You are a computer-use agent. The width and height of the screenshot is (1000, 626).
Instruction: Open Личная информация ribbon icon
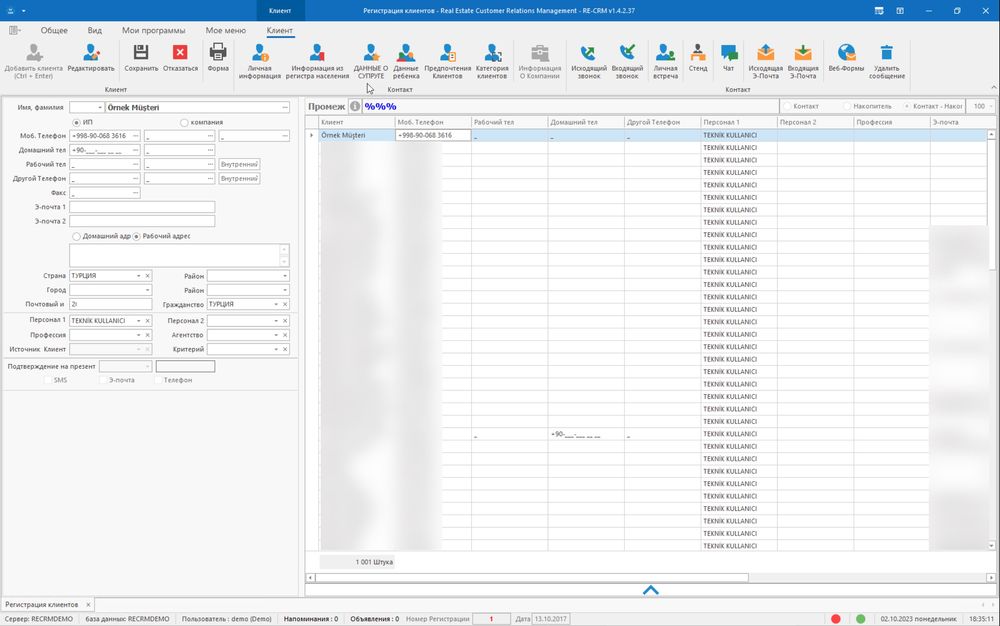(260, 53)
